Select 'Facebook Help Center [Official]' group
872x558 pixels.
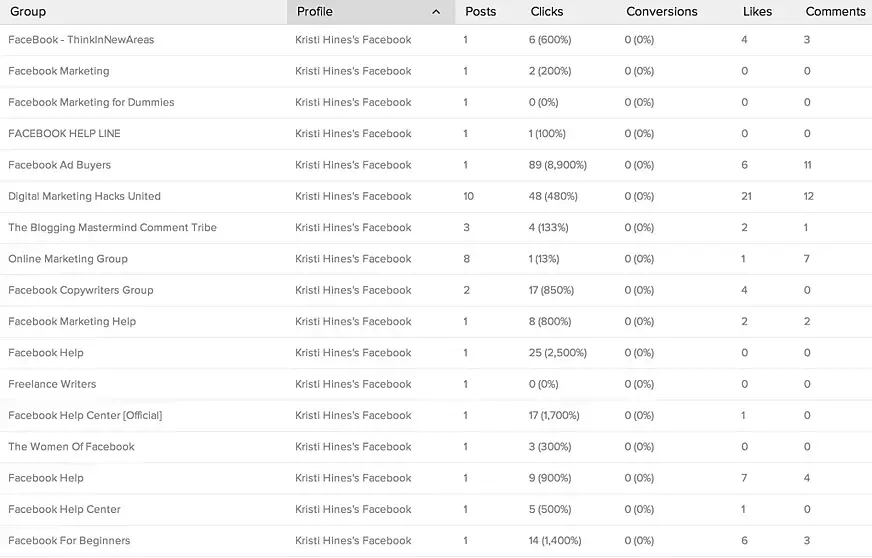(85, 416)
